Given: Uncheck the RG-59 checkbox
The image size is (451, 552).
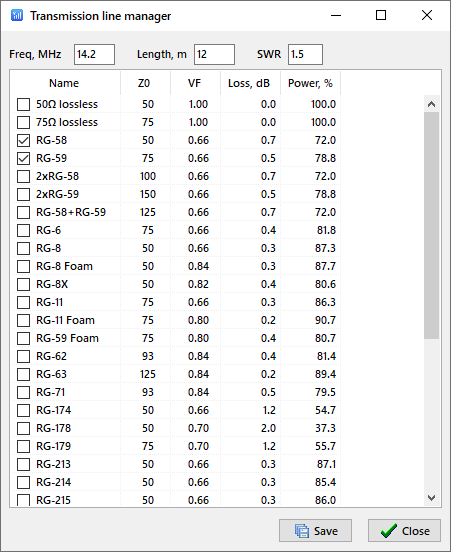Looking at the screenshot, I should point(24,158).
